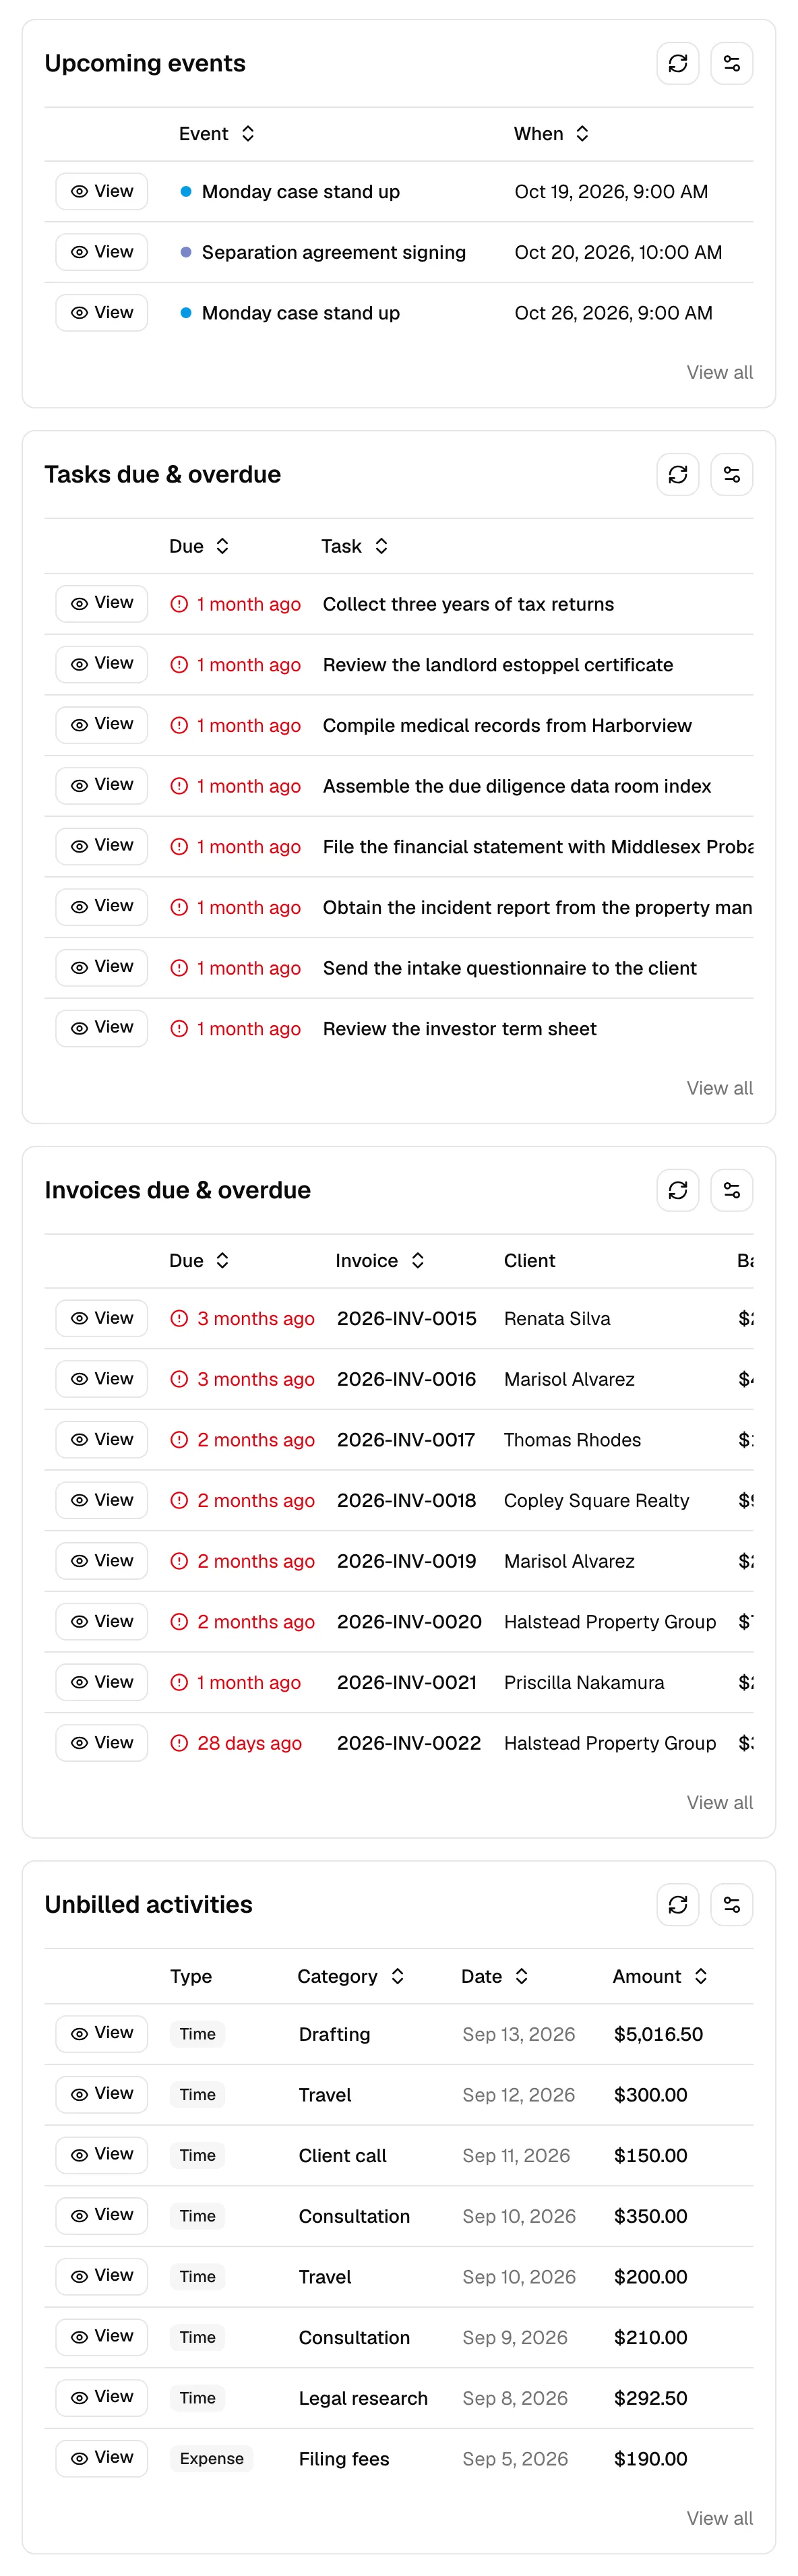View invoice 2026-INV-0015
Viewport: 798px width, 2576px height.
pos(102,1318)
